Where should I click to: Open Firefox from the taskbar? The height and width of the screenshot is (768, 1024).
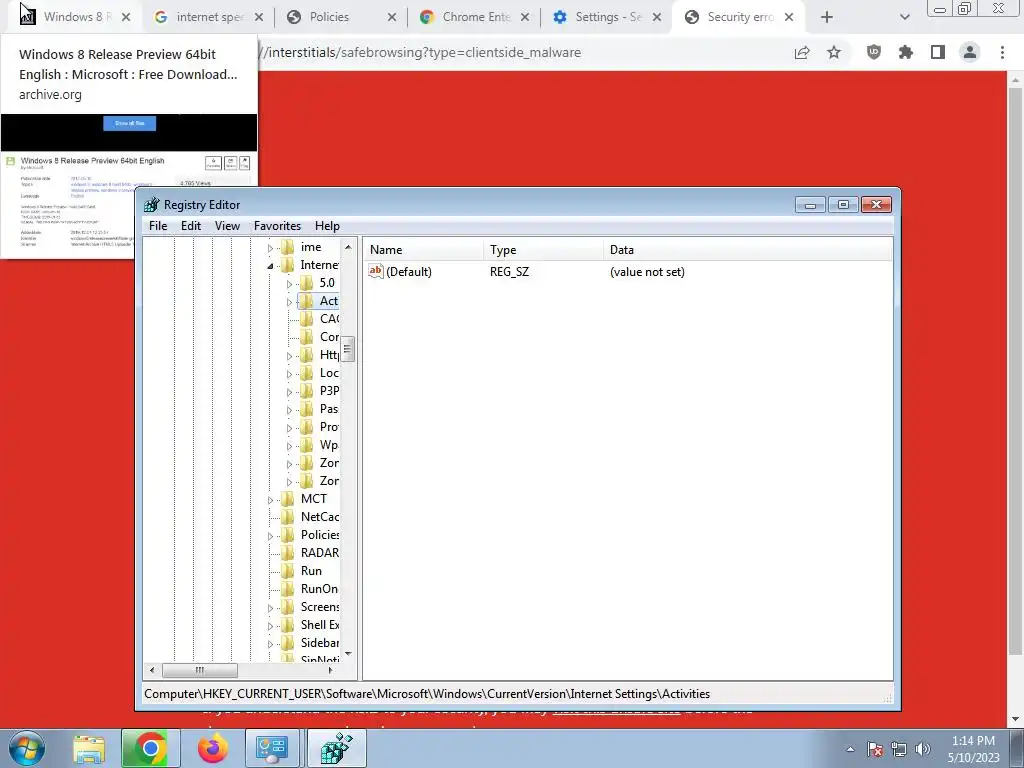coord(213,749)
